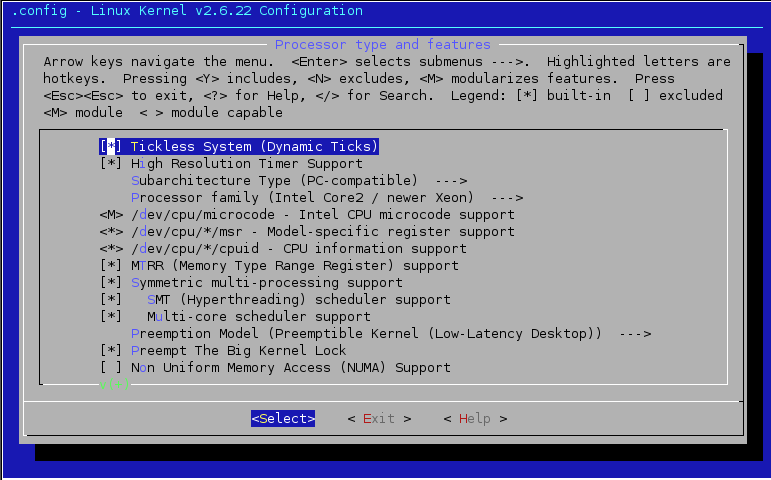Screen dimensions: 771x480
Task: Click the Linux Kernel v2.6.22 Configuration header
Action: pyautogui.click(x=227, y=11)
